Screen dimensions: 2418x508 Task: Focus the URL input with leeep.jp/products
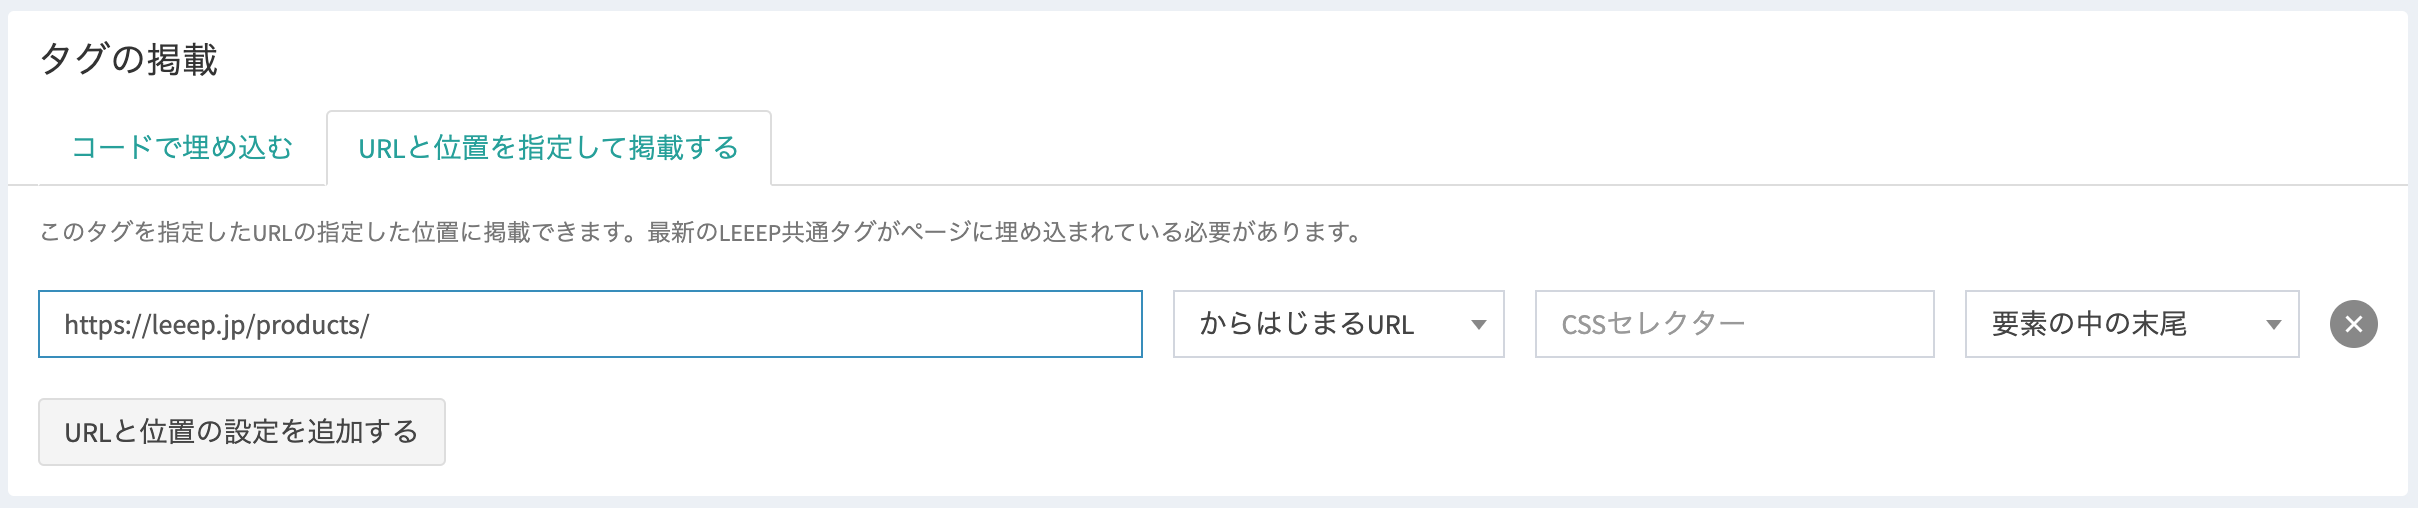point(590,324)
